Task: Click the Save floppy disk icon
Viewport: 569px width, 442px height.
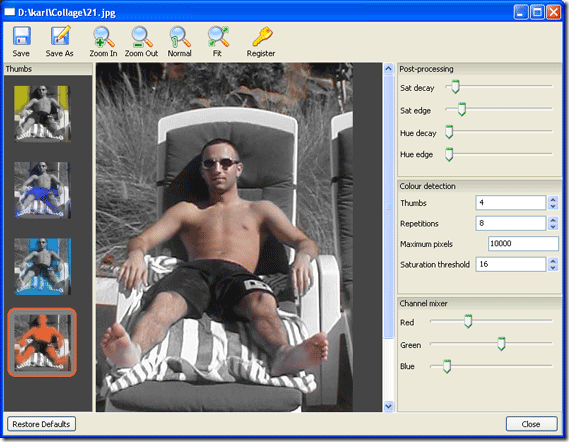Action: (x=21, y=36)
